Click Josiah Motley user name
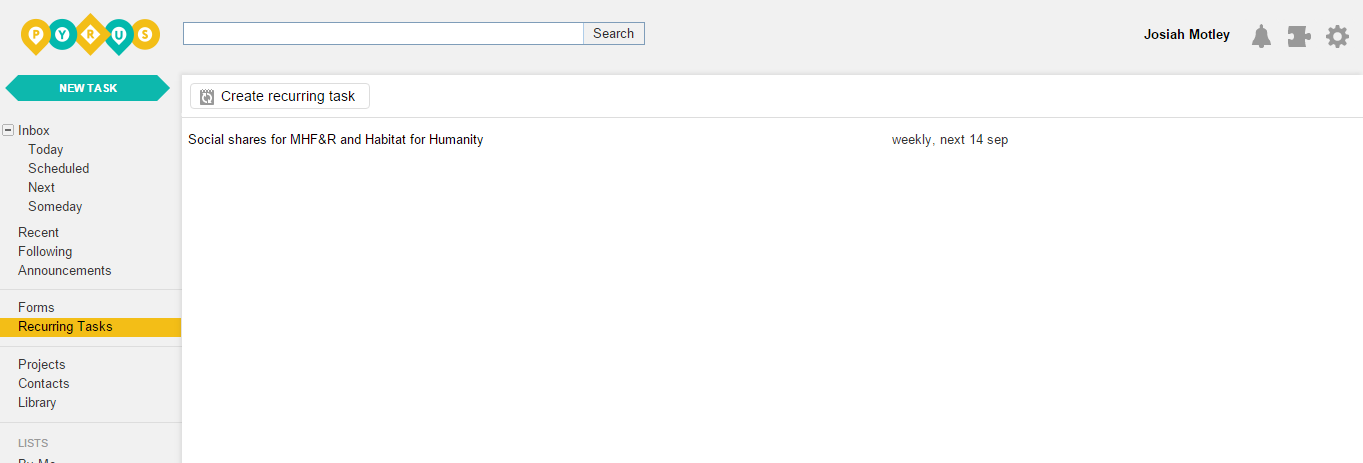 (x=1187, y=35)
